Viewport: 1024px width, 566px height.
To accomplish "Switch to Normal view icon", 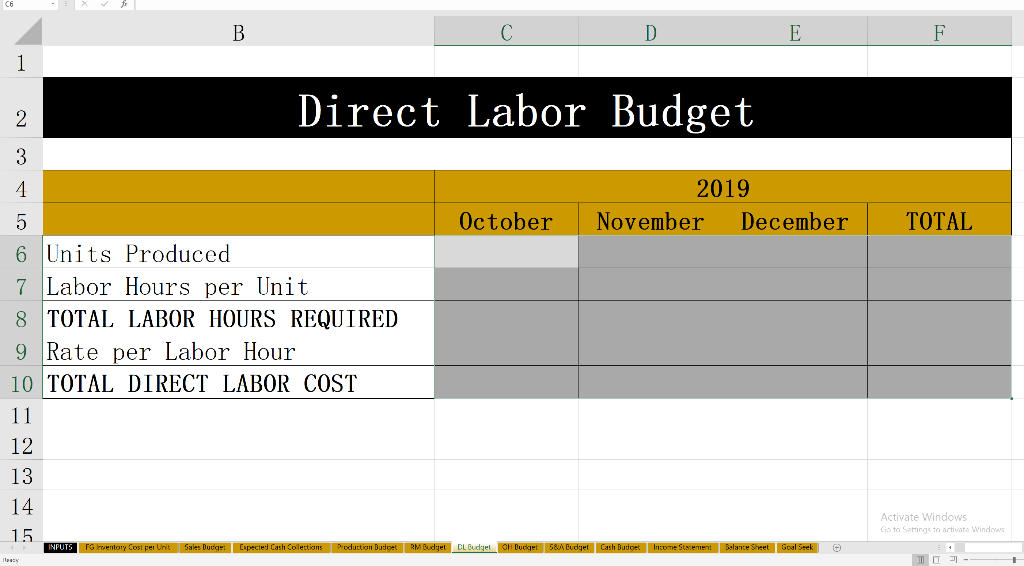I will click(x=921, y=560).
